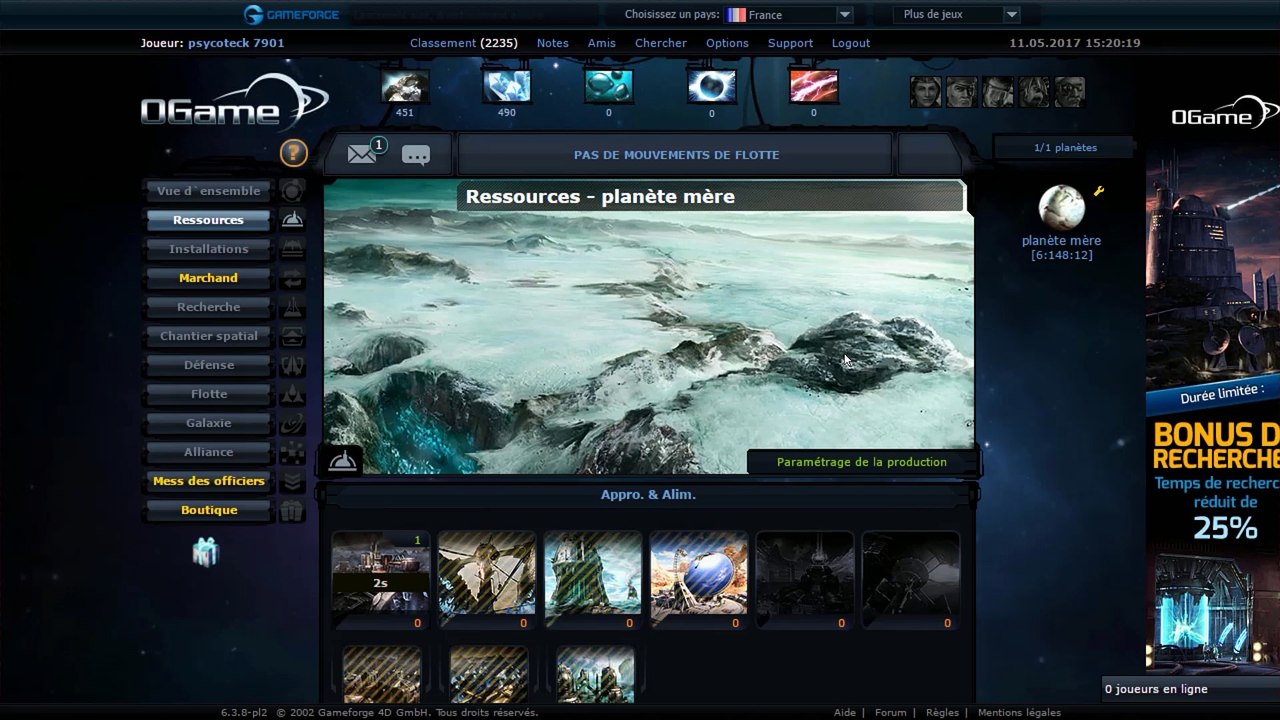The width and height of the screenshot is (1280, 720).
Task: Select the planète mère planet thumbnail
Action: pyautogui.click(x=1061, y=207)
